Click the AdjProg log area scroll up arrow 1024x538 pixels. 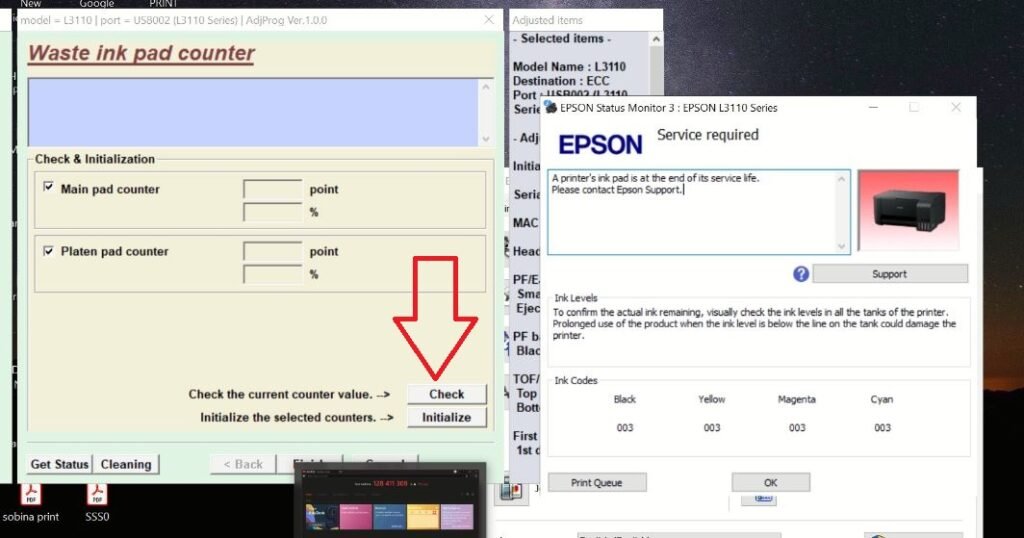[486, 86]
